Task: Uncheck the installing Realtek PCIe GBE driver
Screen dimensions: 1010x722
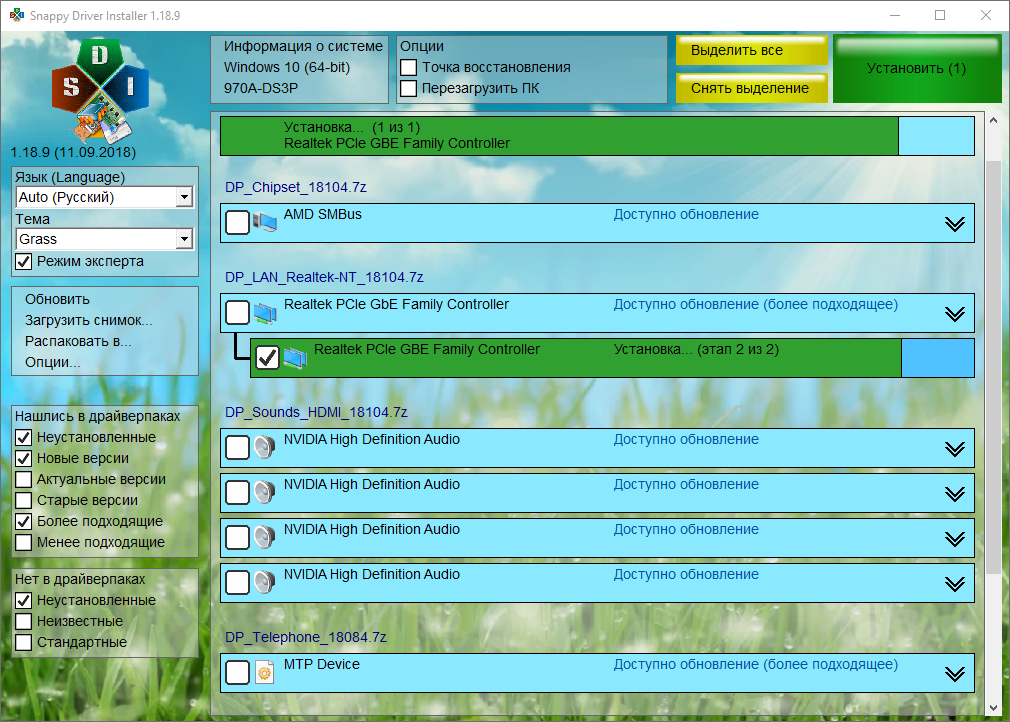Action: pyautogui.click(x=267, y=357)
